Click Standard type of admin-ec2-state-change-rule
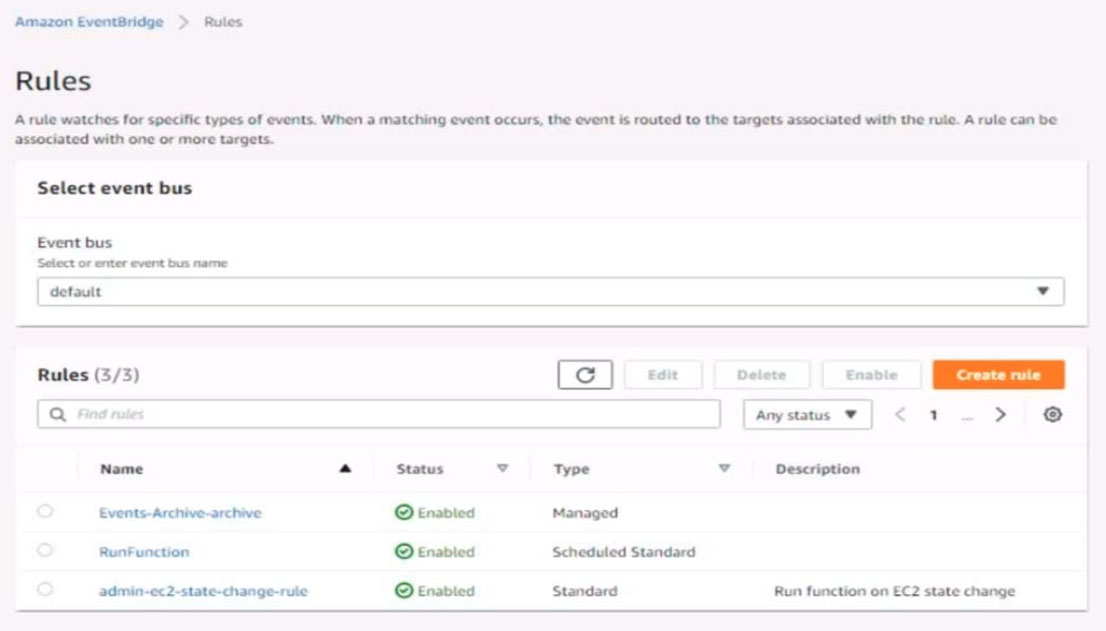The width and height of the screenshot is (1106, 631). point(585,591)
